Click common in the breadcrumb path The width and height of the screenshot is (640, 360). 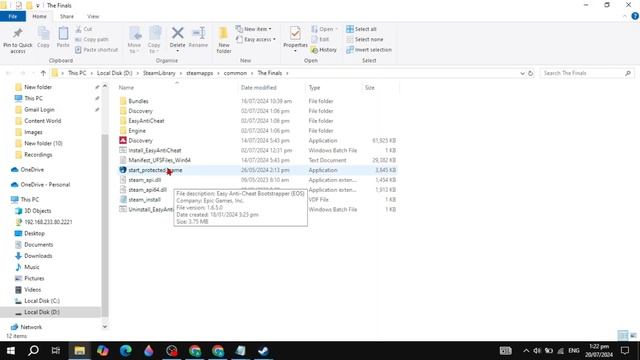tap(235, 73)
